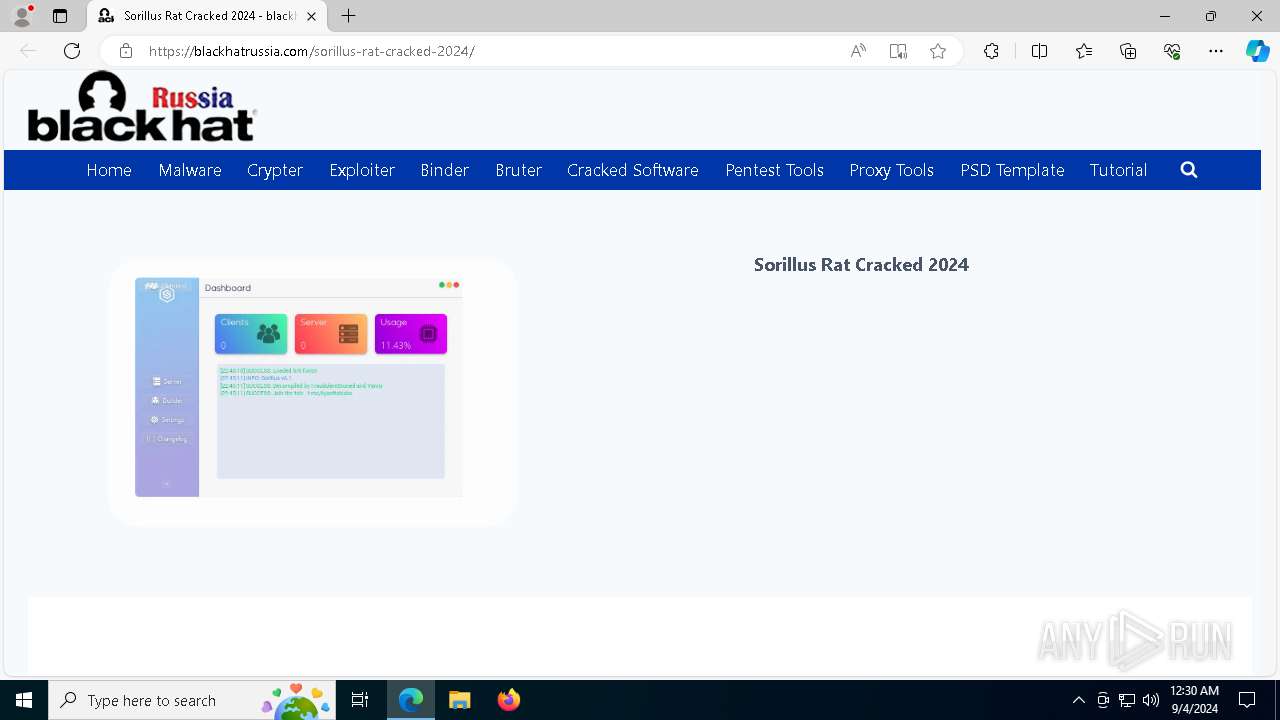Activate the Read aloud icon
Viewport: 1280px width, 720px height.
point(858,51)
